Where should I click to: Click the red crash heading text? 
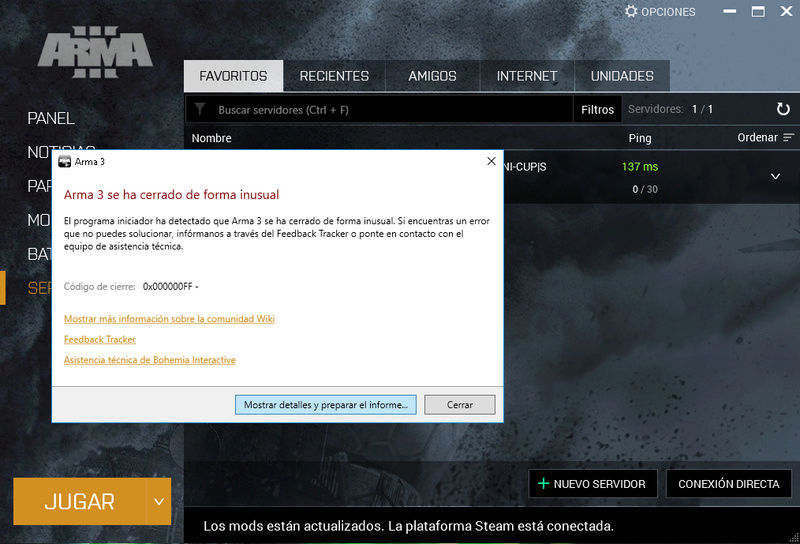pyautogui.click(x=171, y=194)
